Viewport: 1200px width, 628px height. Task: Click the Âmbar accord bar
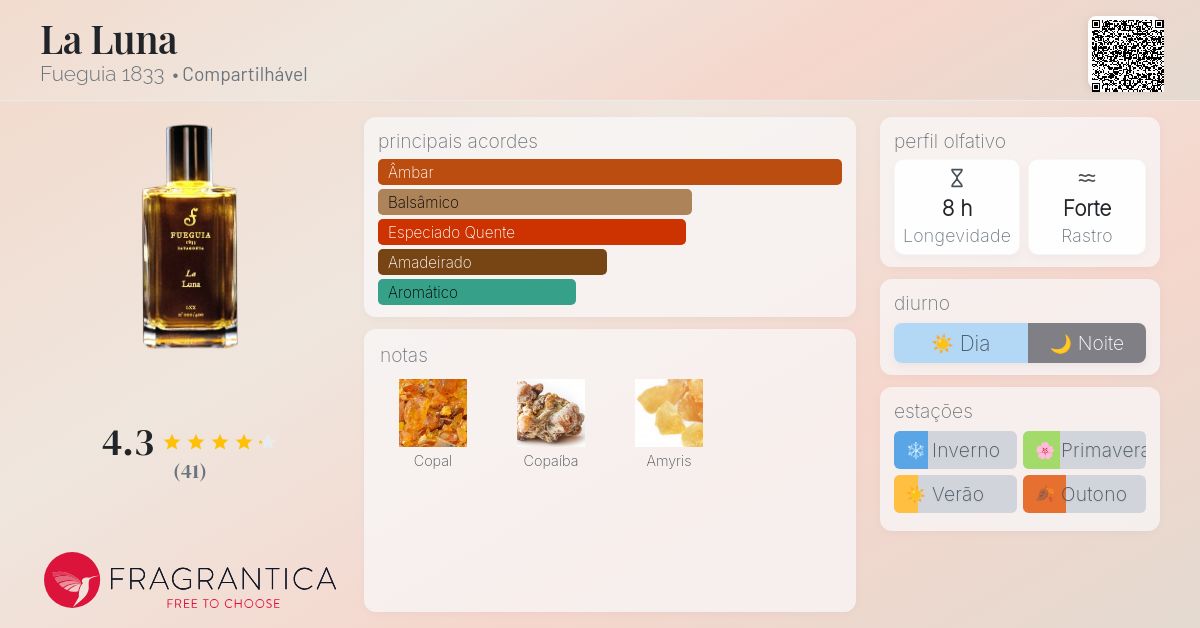click(610, 172)
